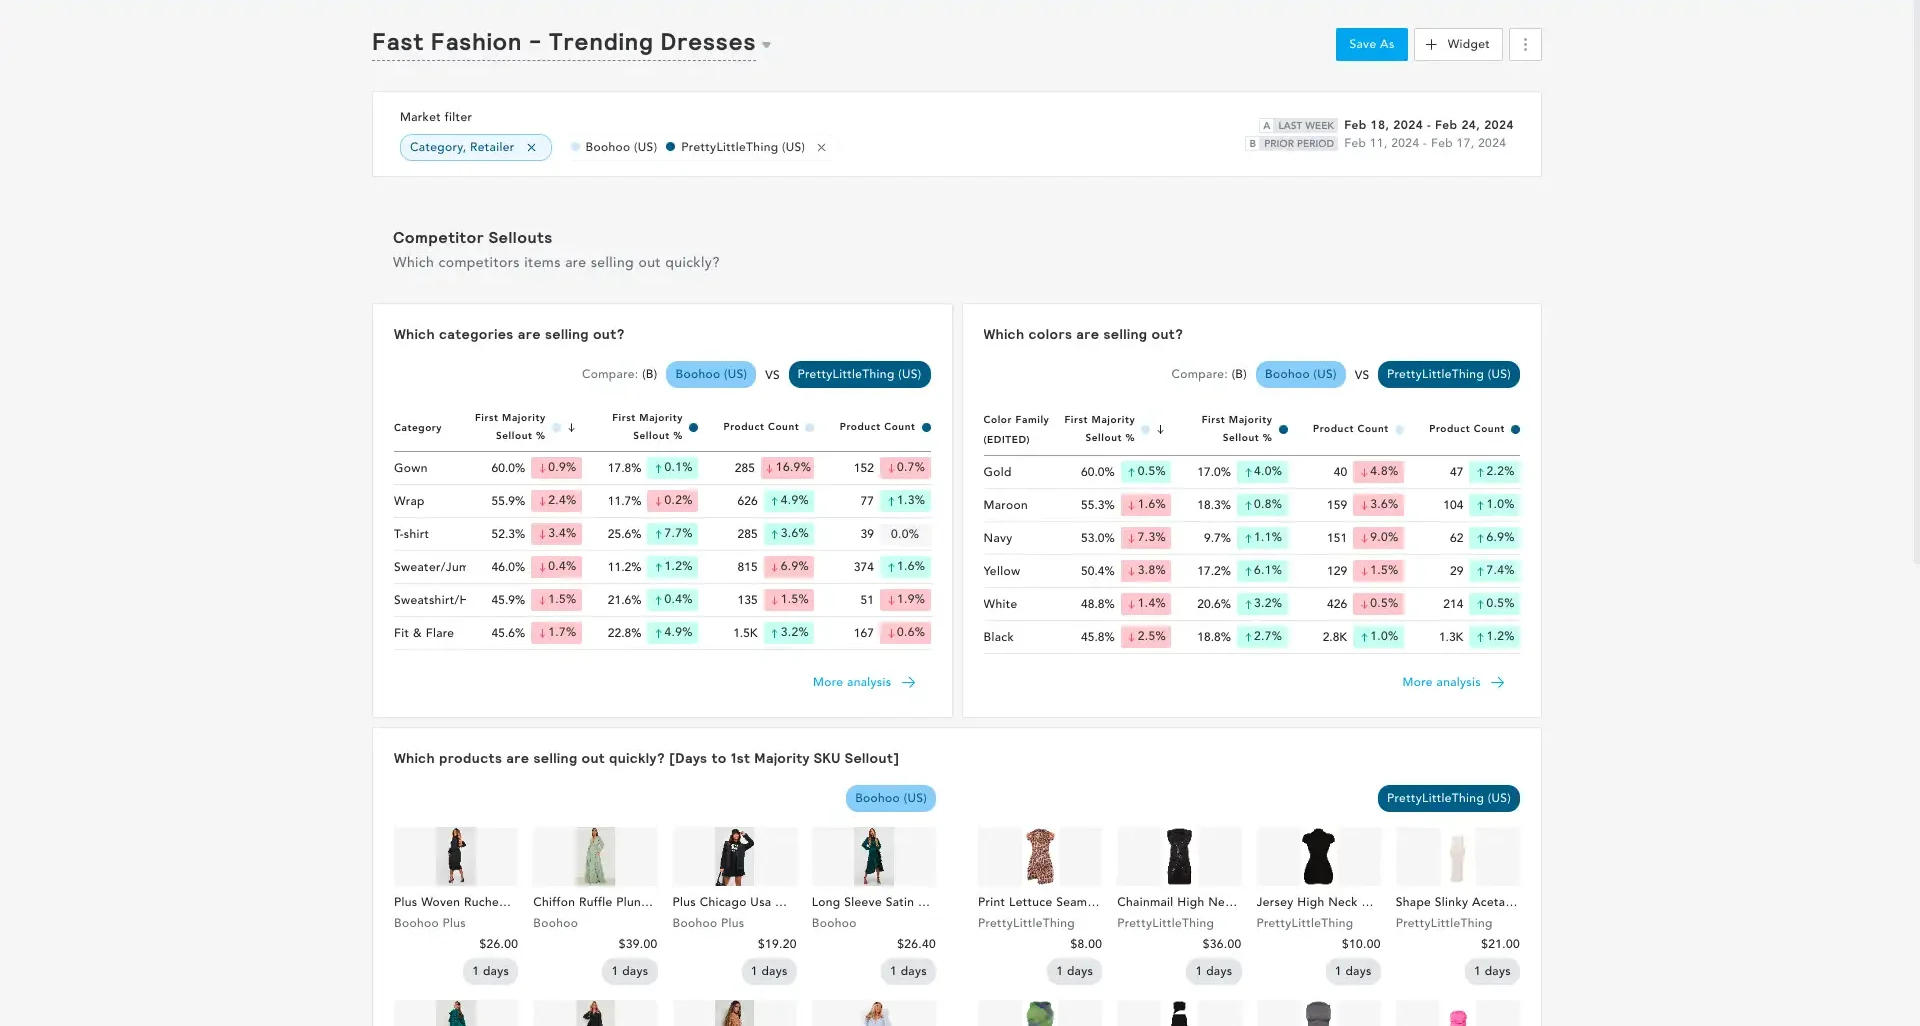Open More analysis link in categories widget
This screenshot has height=1026, width=1920.
[x=852, y=682]
